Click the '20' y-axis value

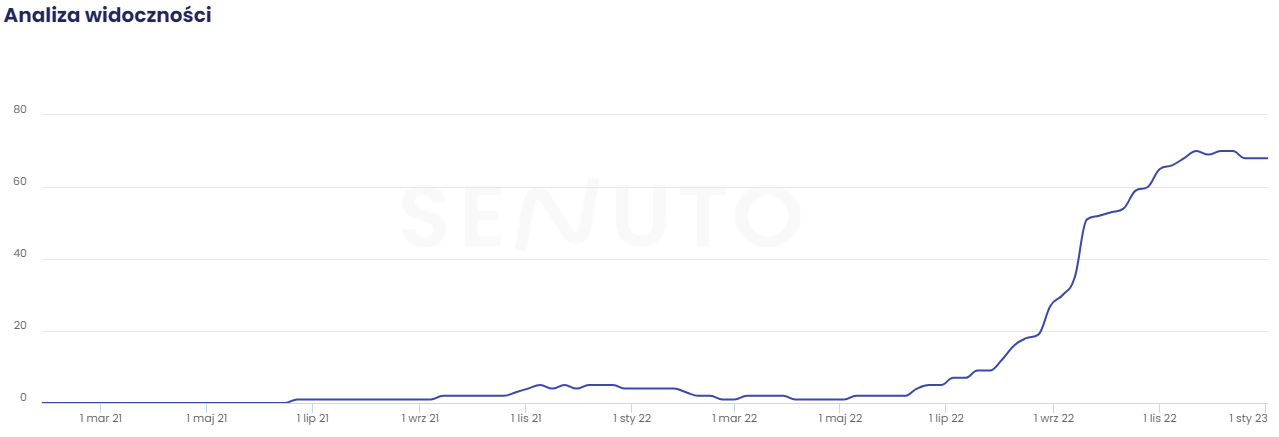(x=19, y=326)
